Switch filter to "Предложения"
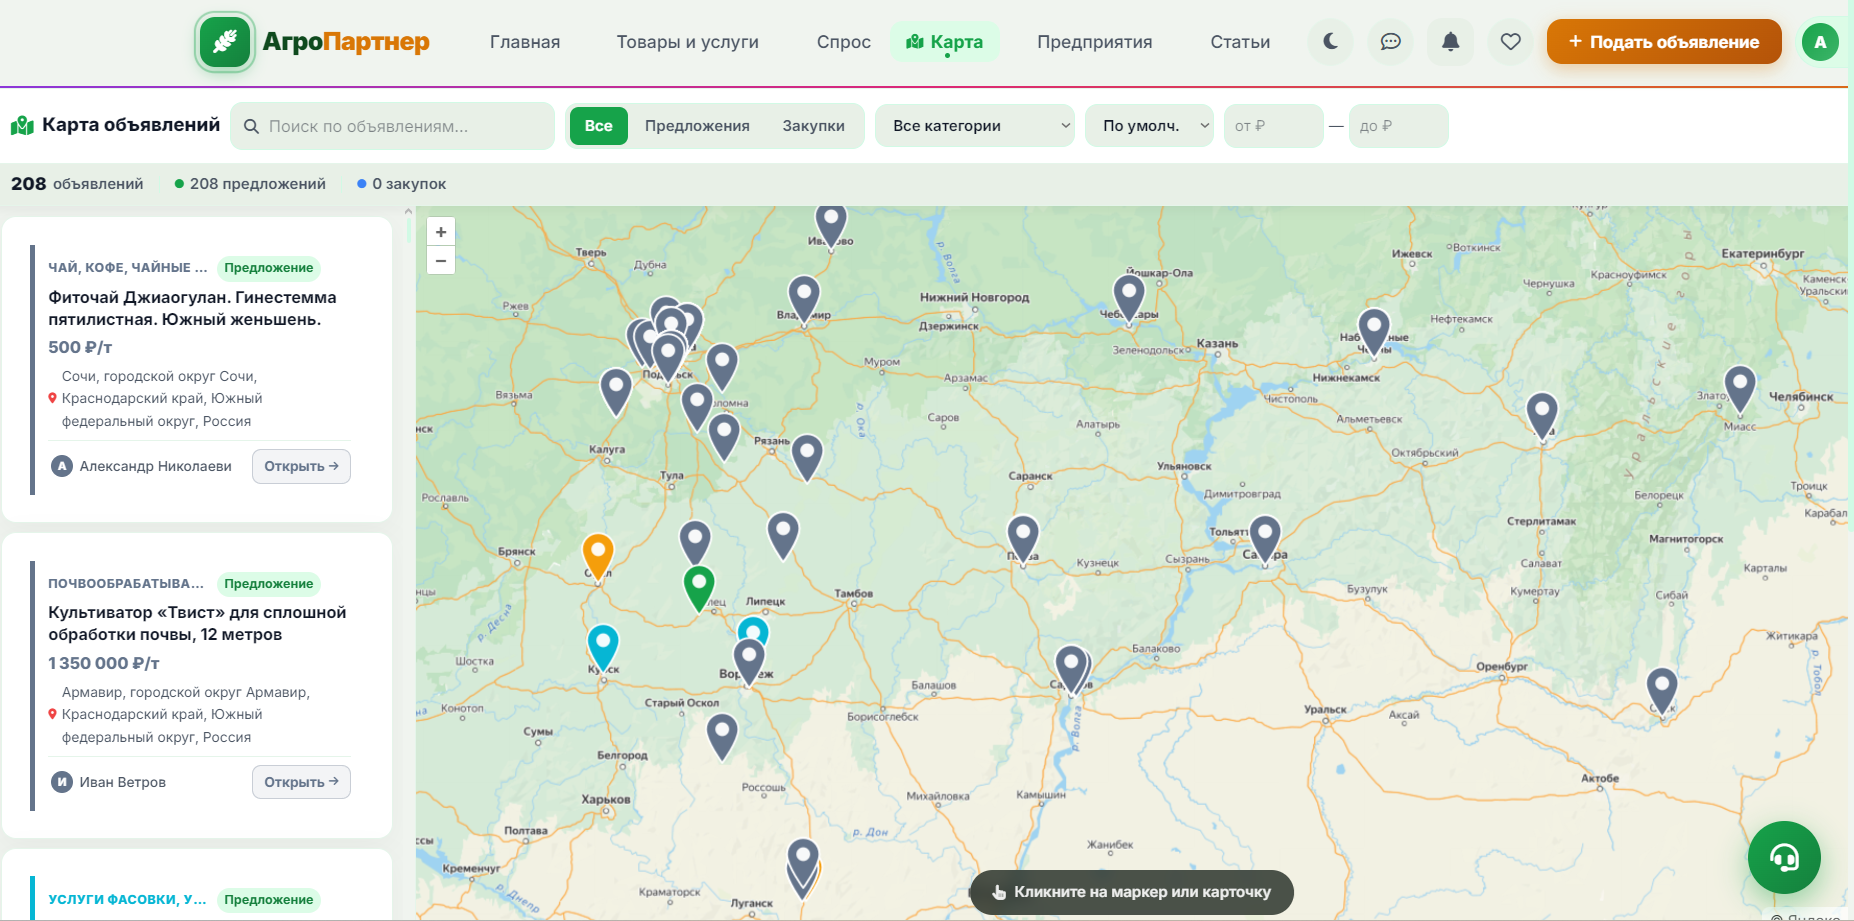1854x921 pixels. point(697,126)
